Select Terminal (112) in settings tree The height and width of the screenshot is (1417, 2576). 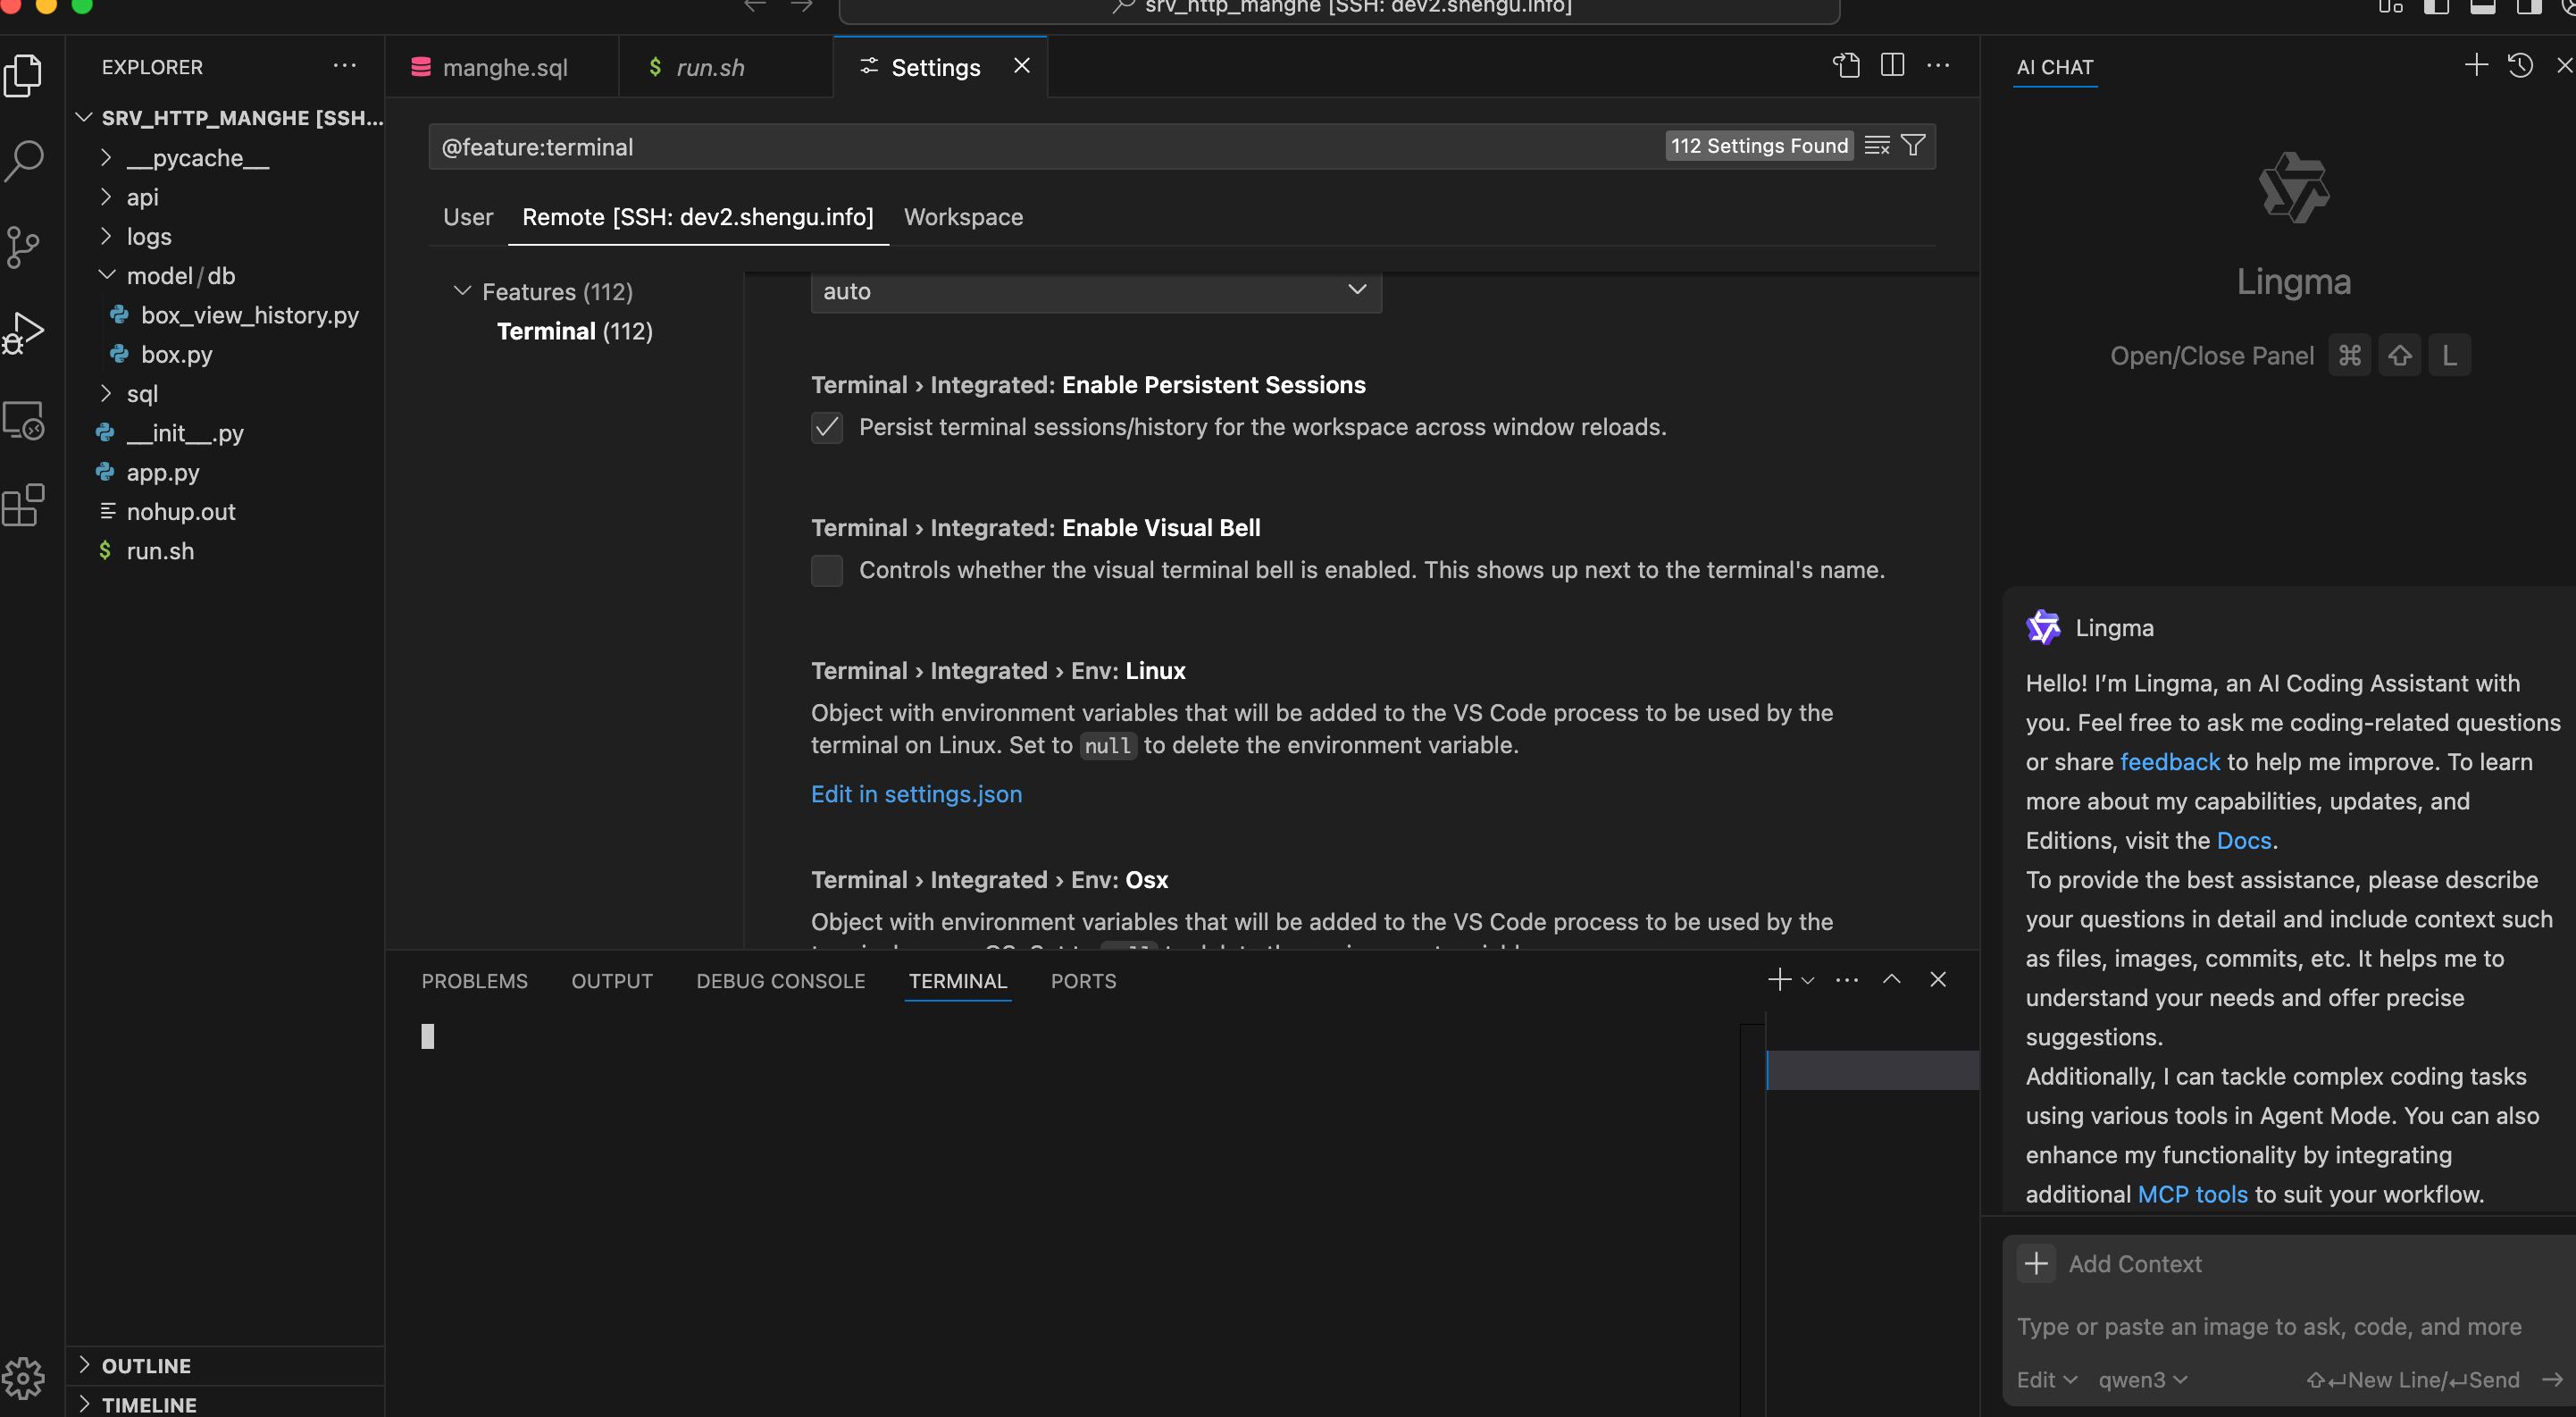coord(574,331)
